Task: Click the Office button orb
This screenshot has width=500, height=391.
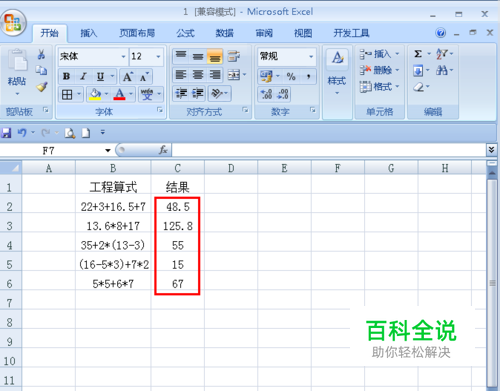Action: [x=13, y=22]
